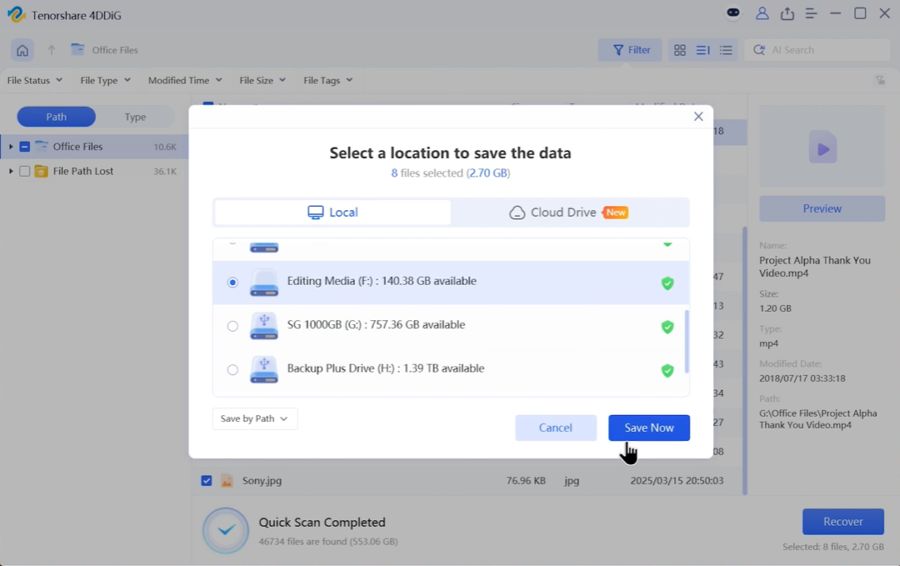The height and width of the screenshot is (566, 900).
Task: Open the File Tags dropdown
Action: click(x=328, y=80)
